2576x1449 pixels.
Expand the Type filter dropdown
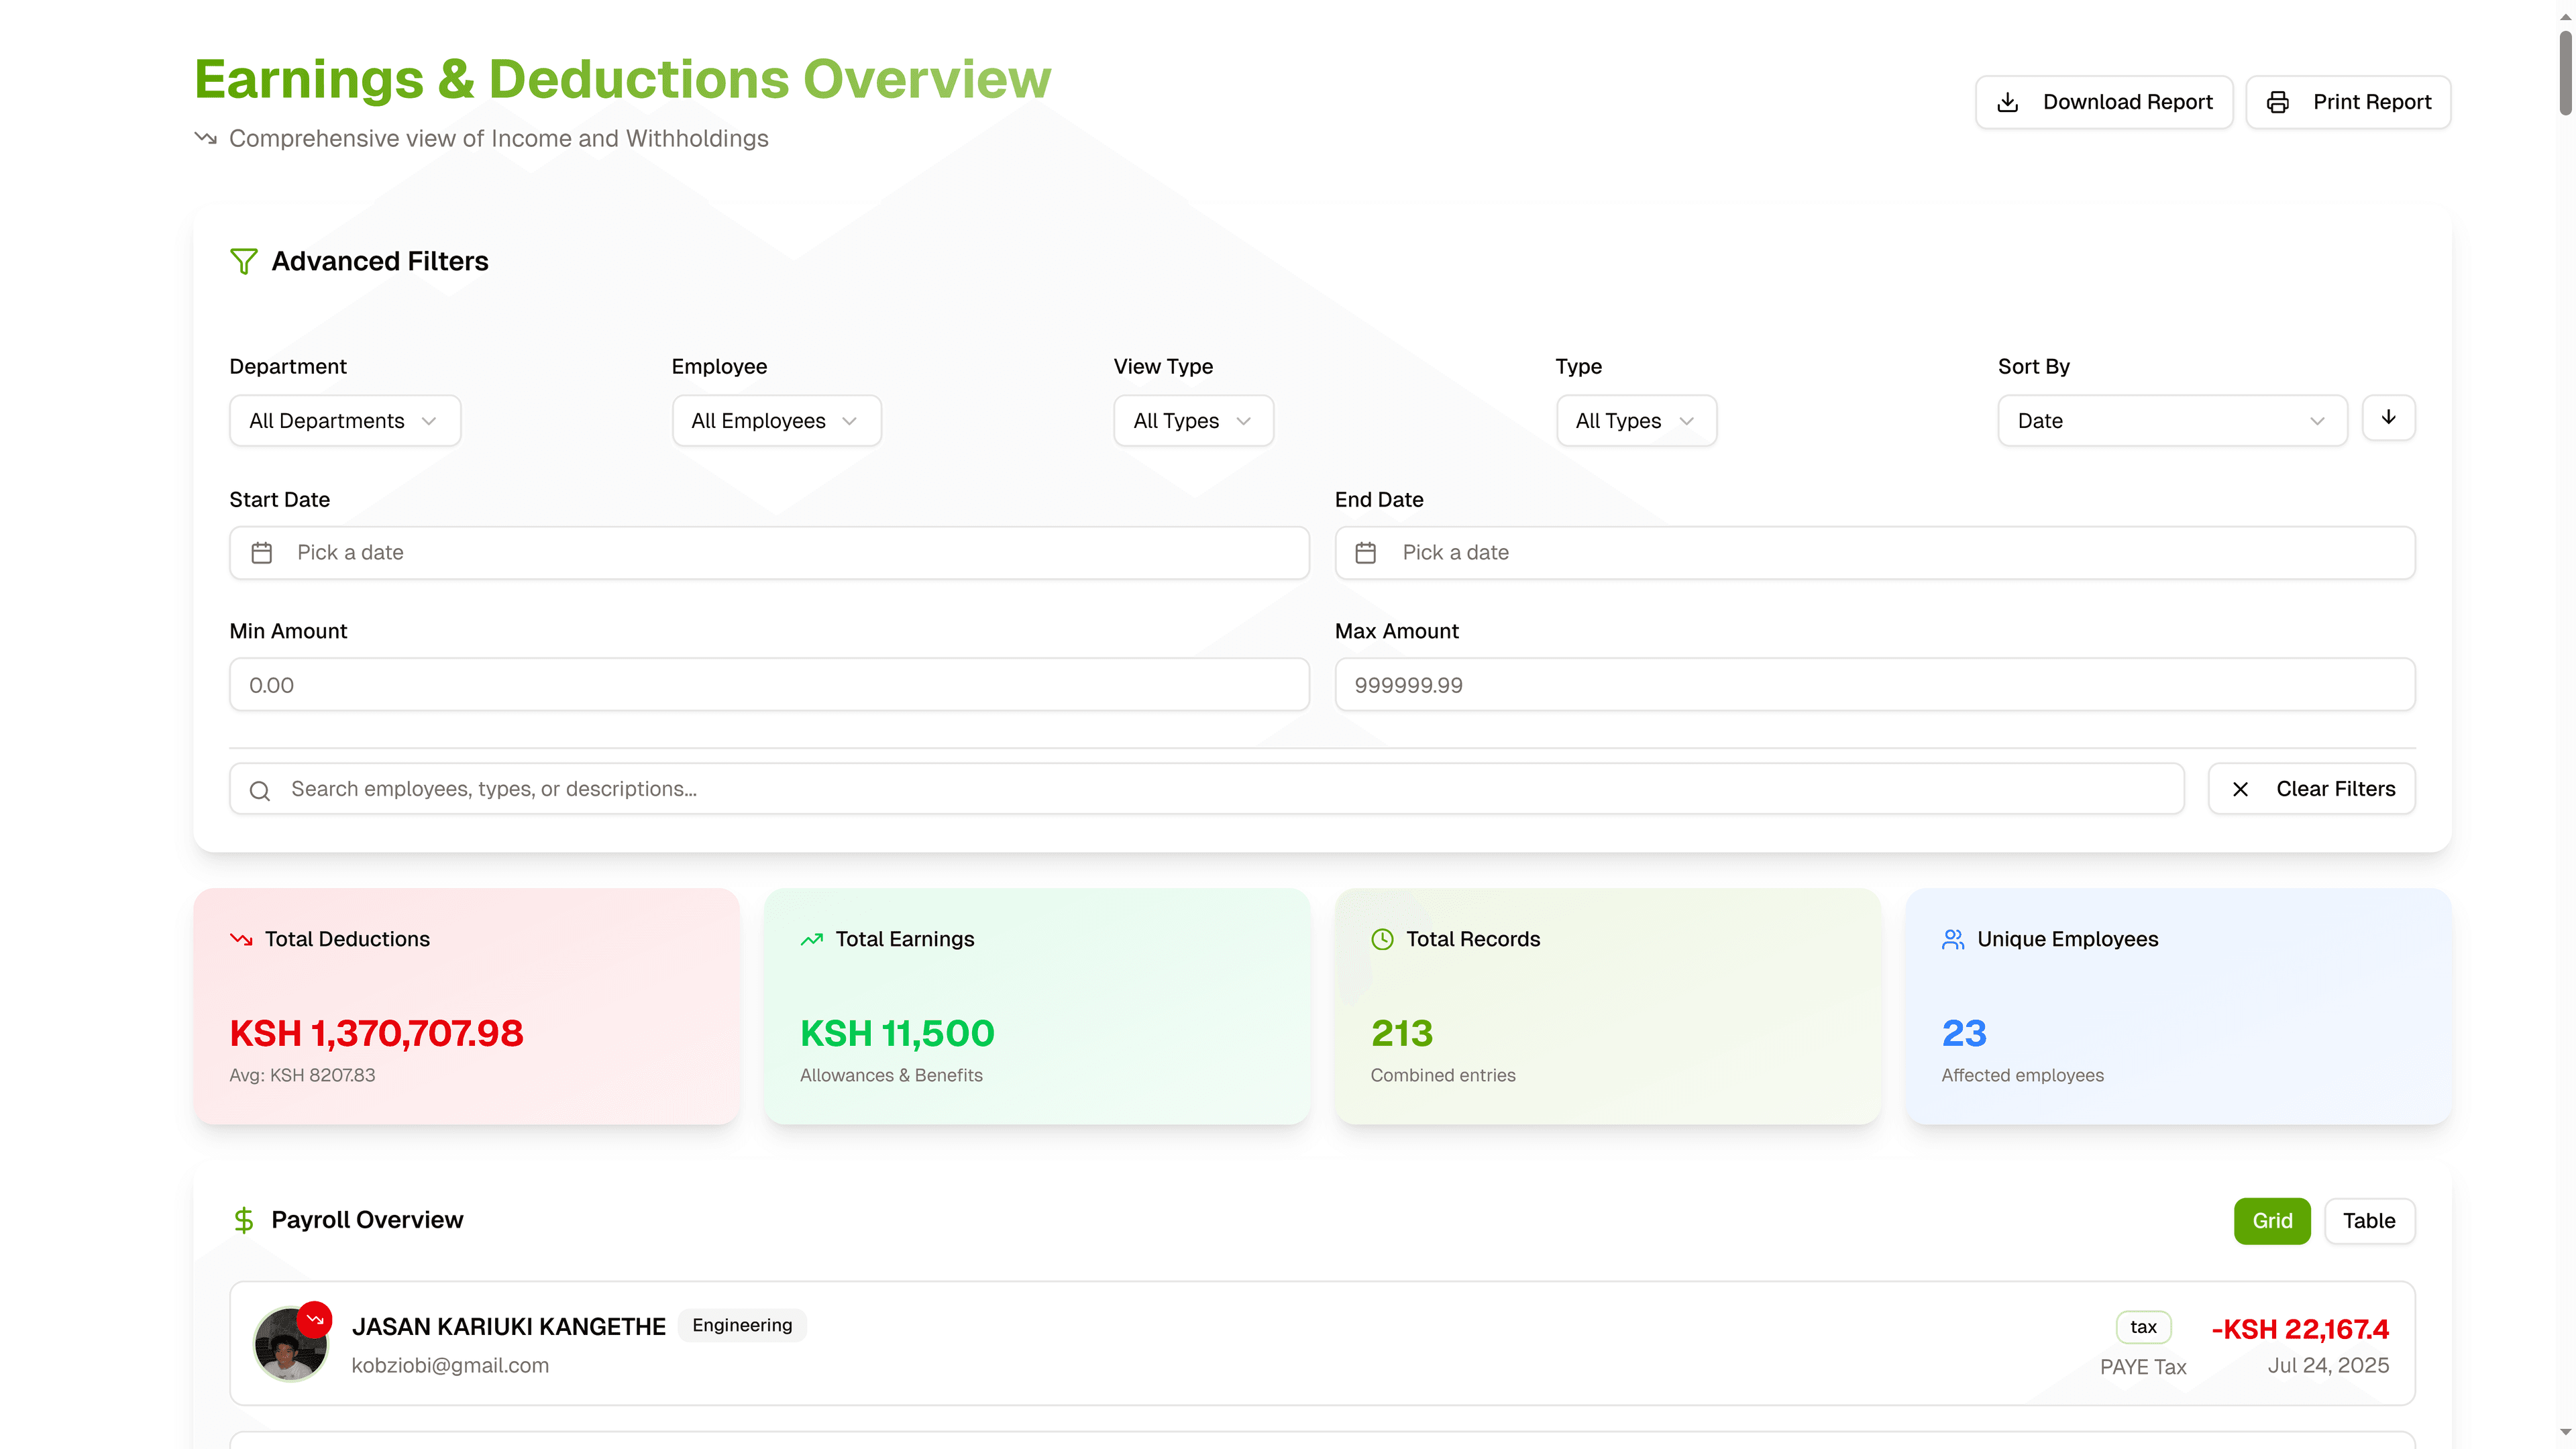tap(1636, 421)
